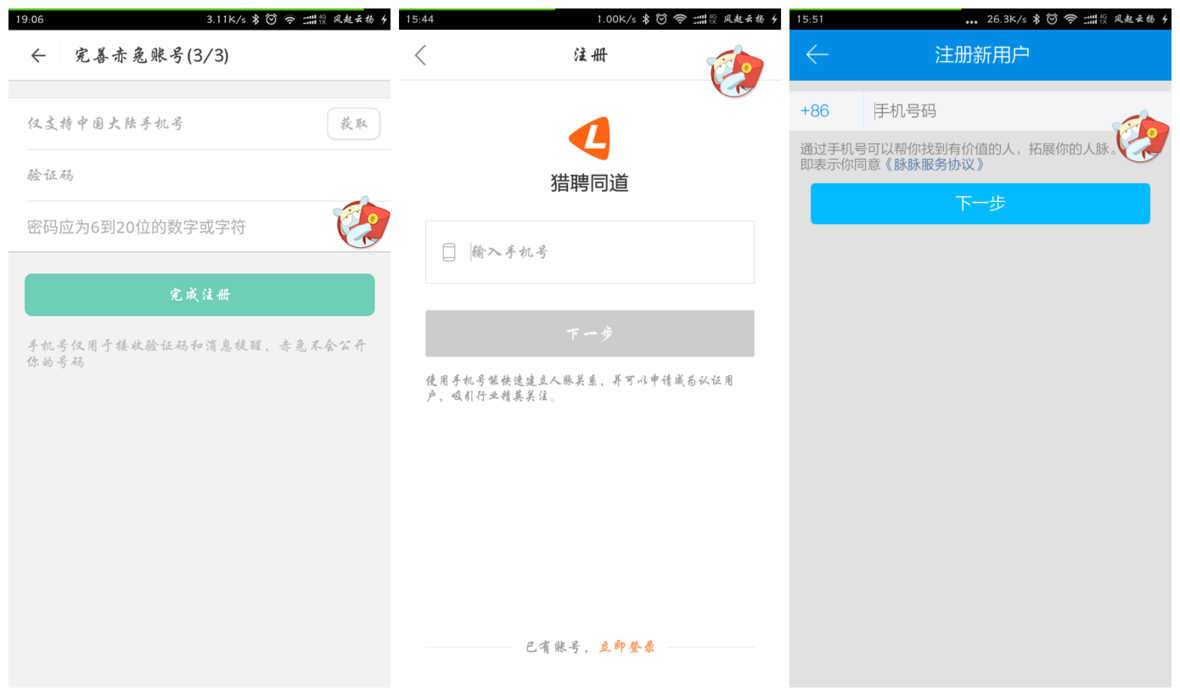Open the +86 country code selector

tap(815, 111)
